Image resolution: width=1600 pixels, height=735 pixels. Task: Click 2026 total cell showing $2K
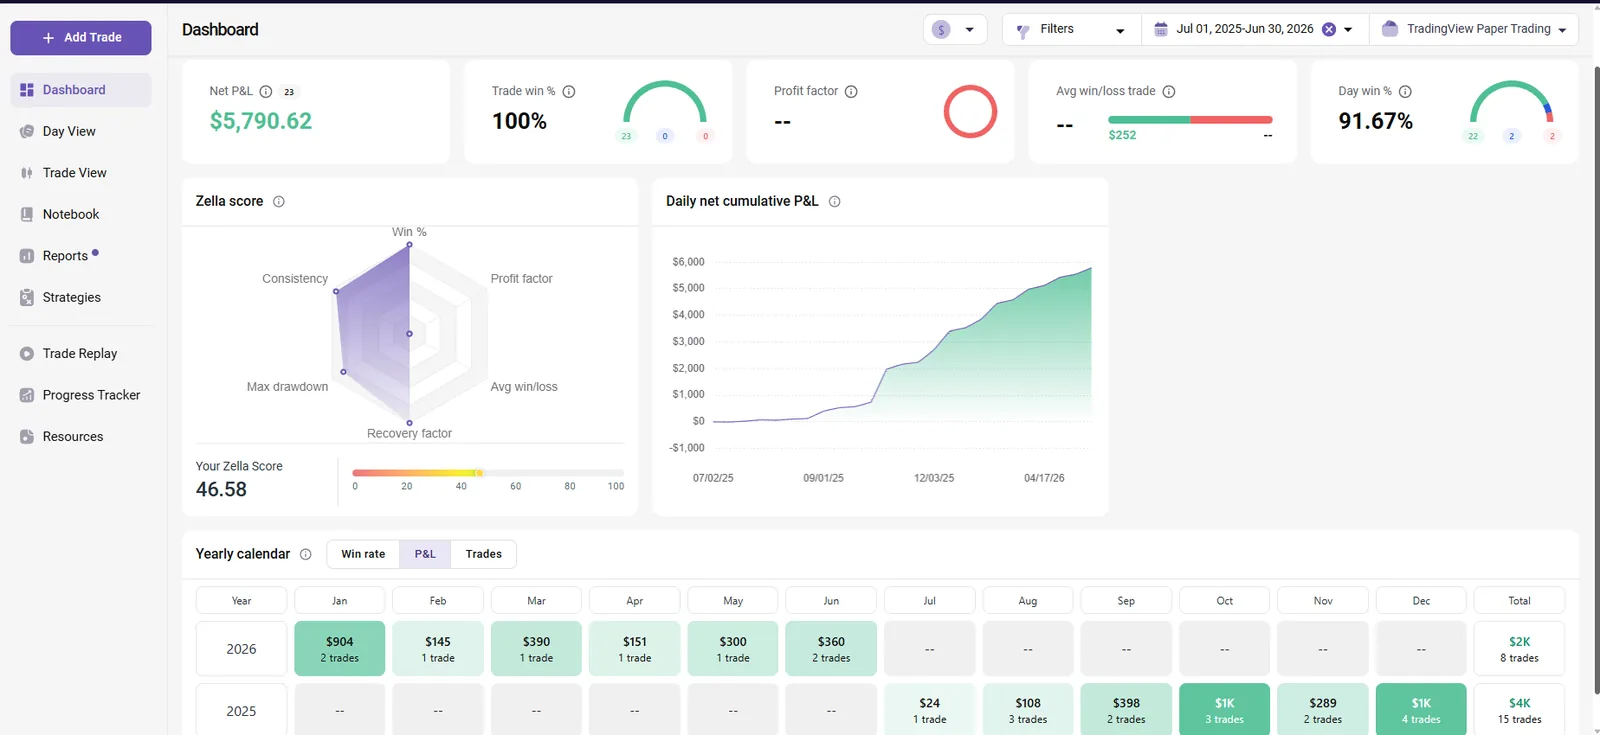coord(1520,649)
